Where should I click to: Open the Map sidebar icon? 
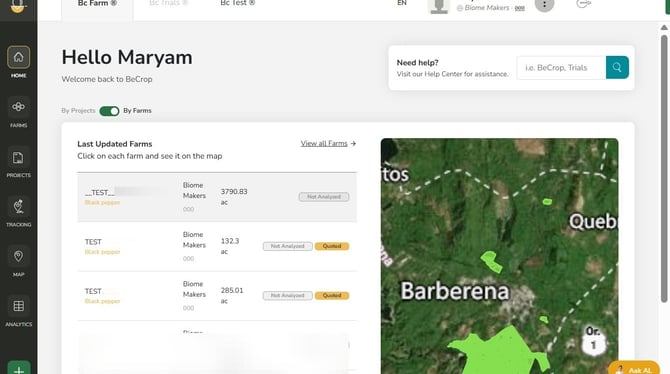click(x=18, y=256)
